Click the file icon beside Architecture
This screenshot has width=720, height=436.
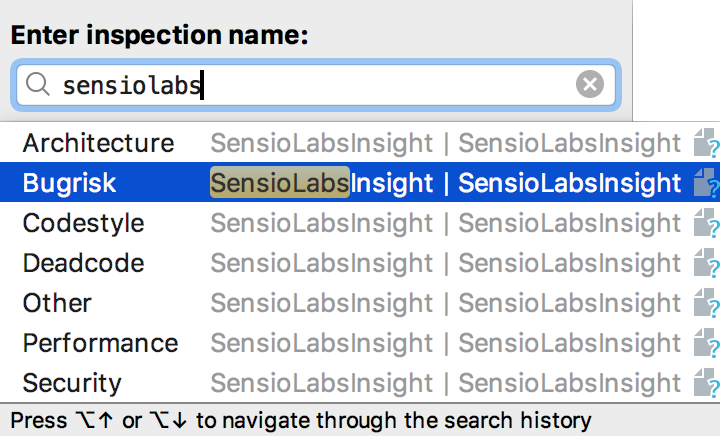(706, 144)
